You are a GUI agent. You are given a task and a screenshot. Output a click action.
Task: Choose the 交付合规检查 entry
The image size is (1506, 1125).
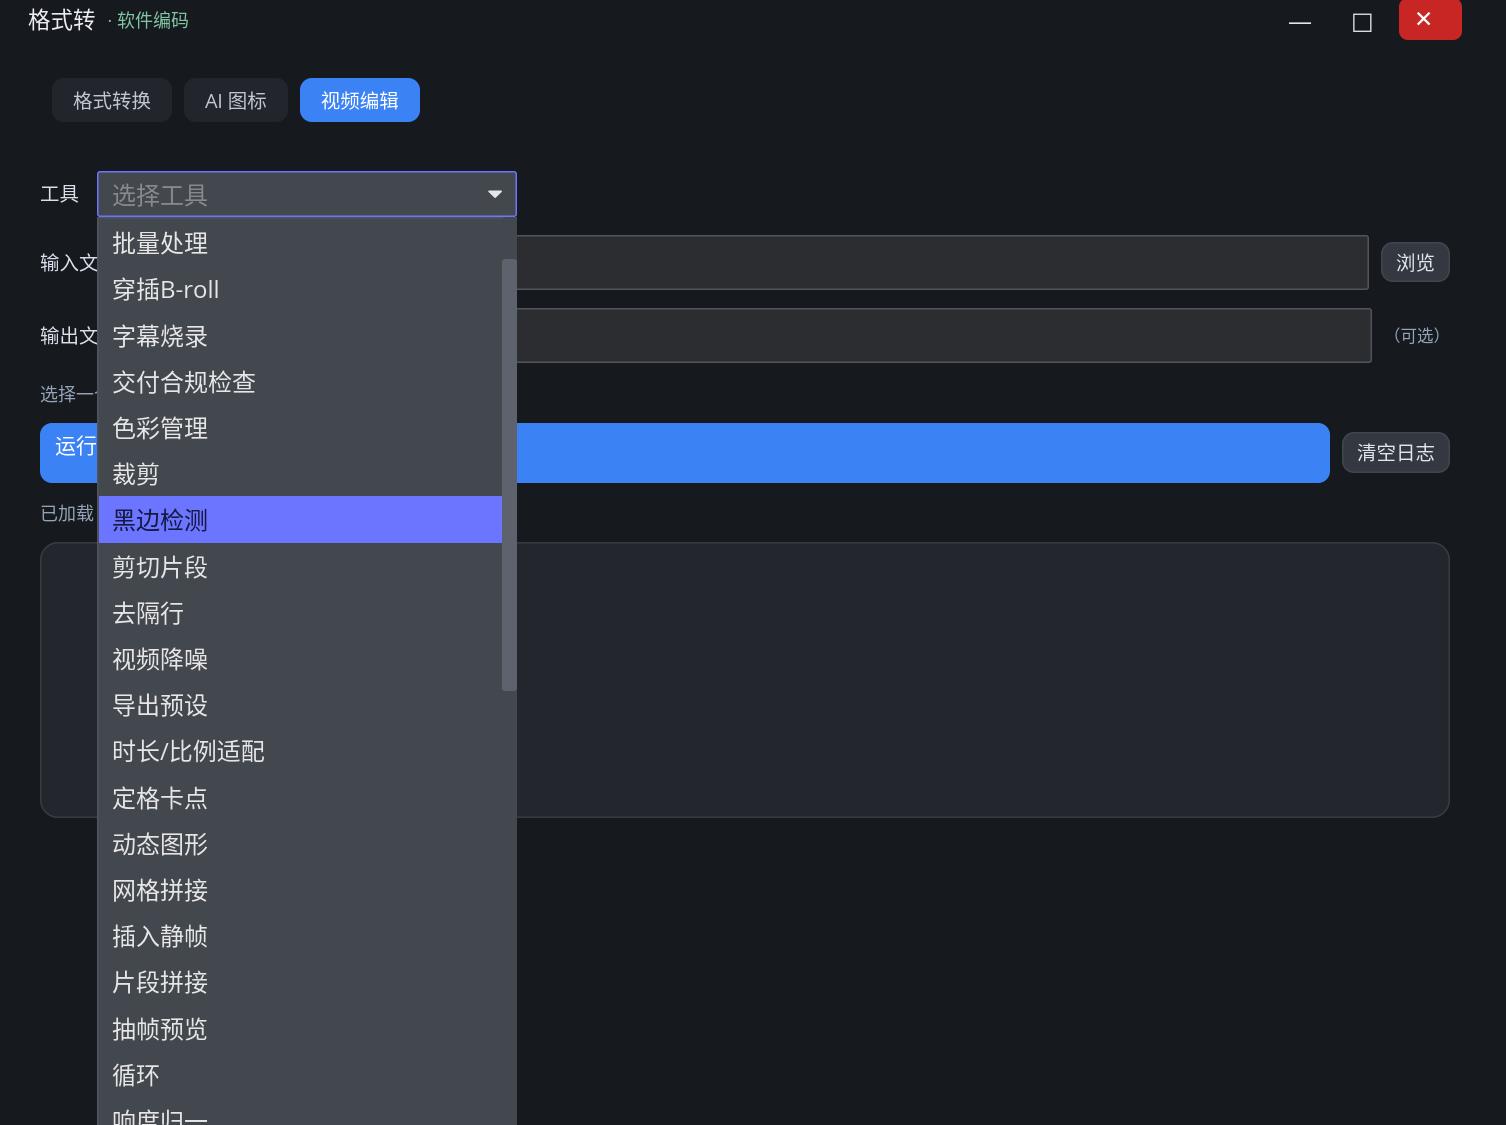click(x=300, y=382)
